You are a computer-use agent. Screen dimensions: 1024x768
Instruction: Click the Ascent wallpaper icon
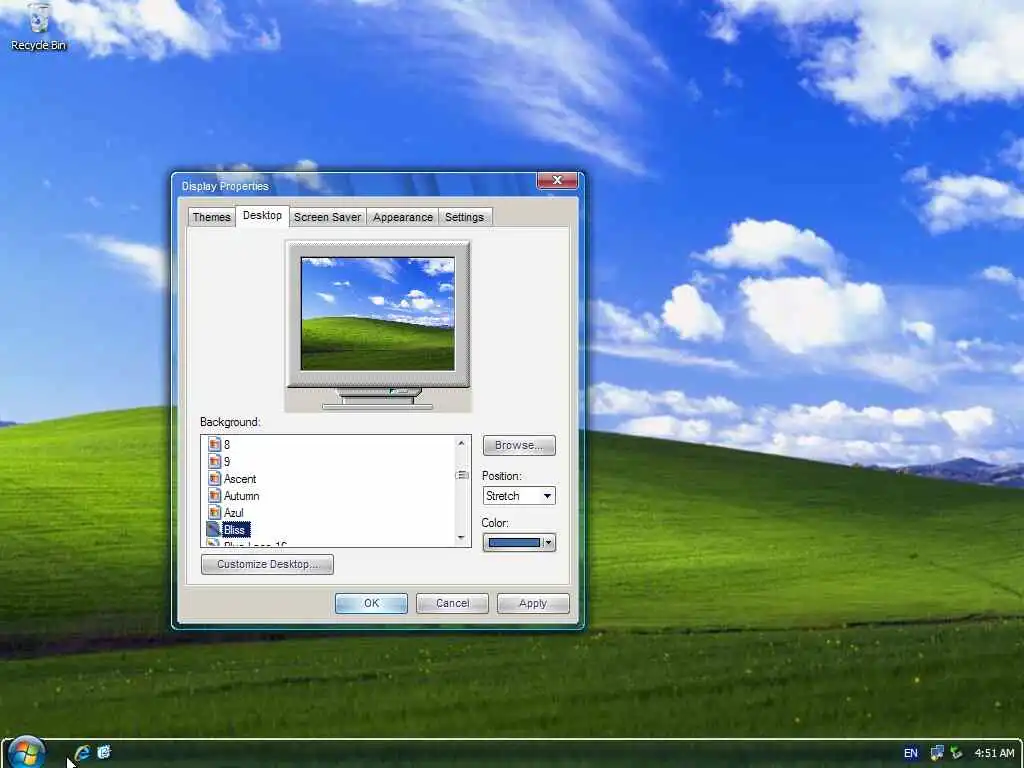[214, 478]
